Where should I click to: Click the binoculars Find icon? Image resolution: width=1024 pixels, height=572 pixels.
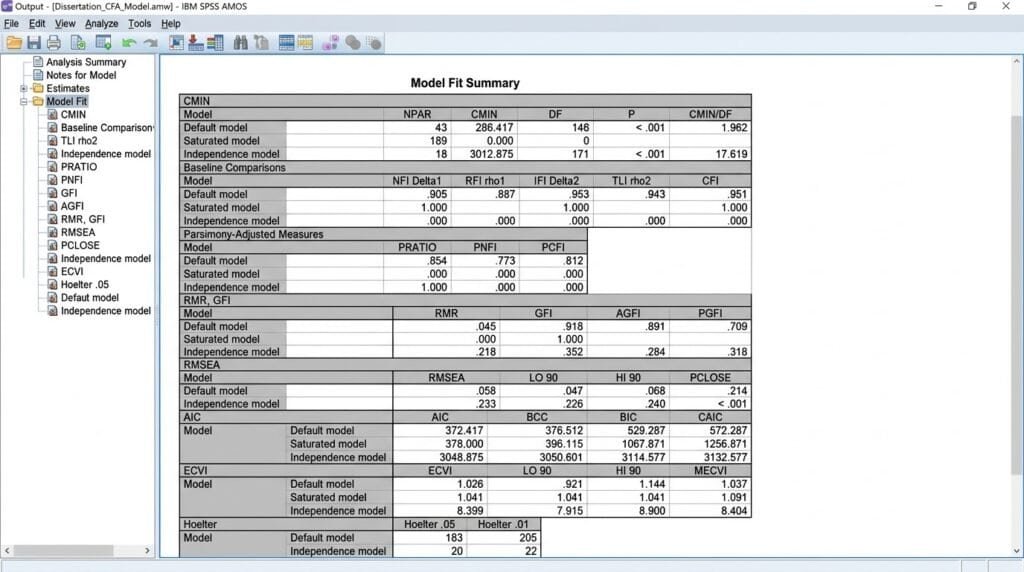tap(241, 43)
